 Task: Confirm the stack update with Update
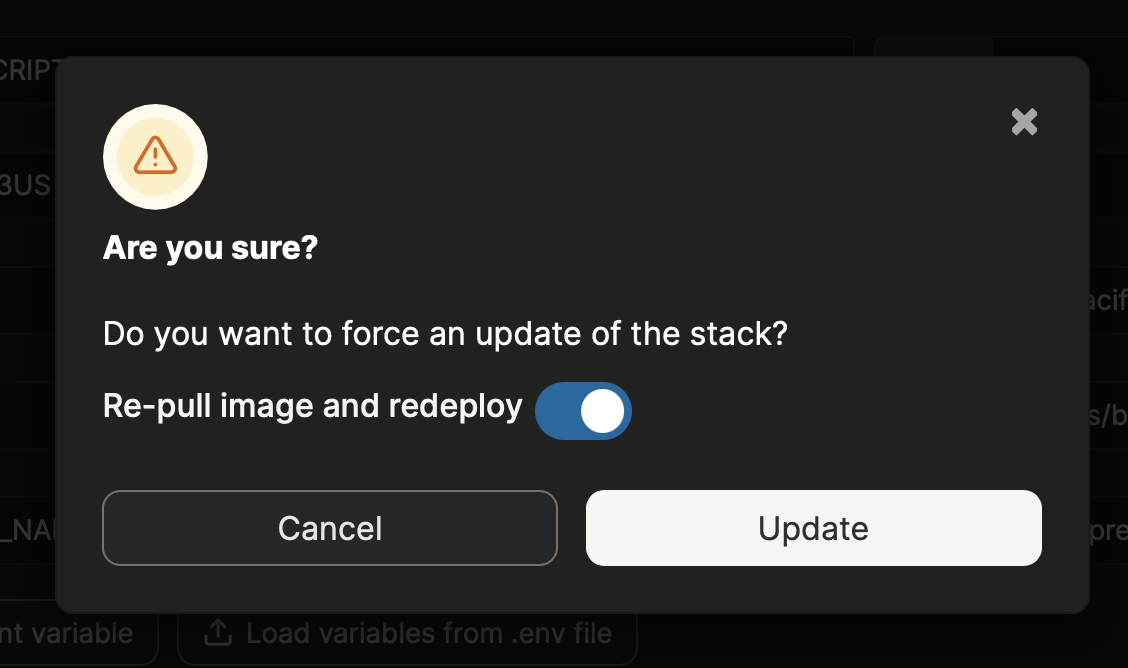click(813, 528)
